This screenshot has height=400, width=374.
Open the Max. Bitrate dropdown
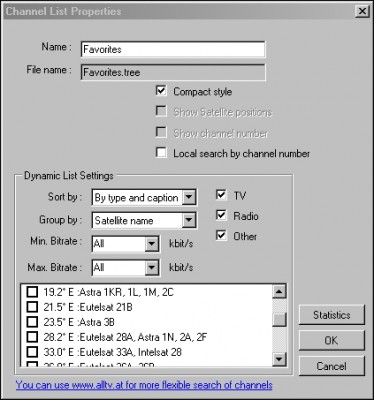coord(152,268)
